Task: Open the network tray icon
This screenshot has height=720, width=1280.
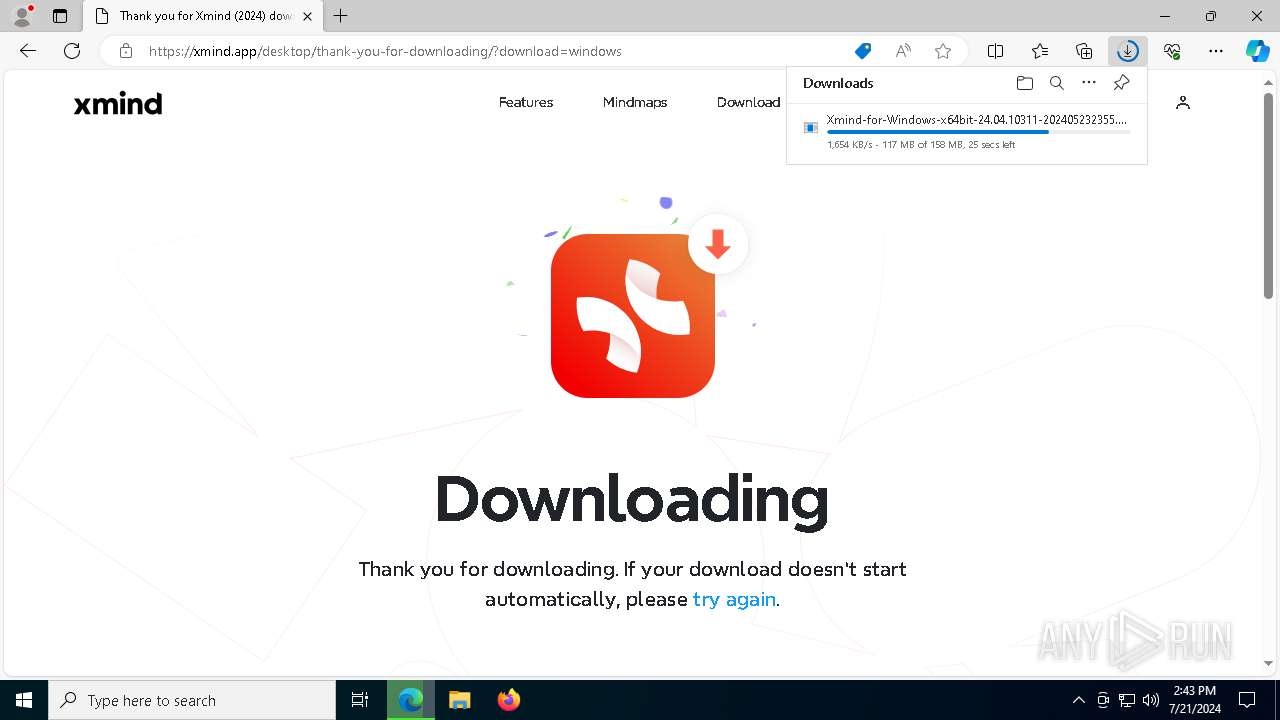Action: click(x=1127, y=700)
